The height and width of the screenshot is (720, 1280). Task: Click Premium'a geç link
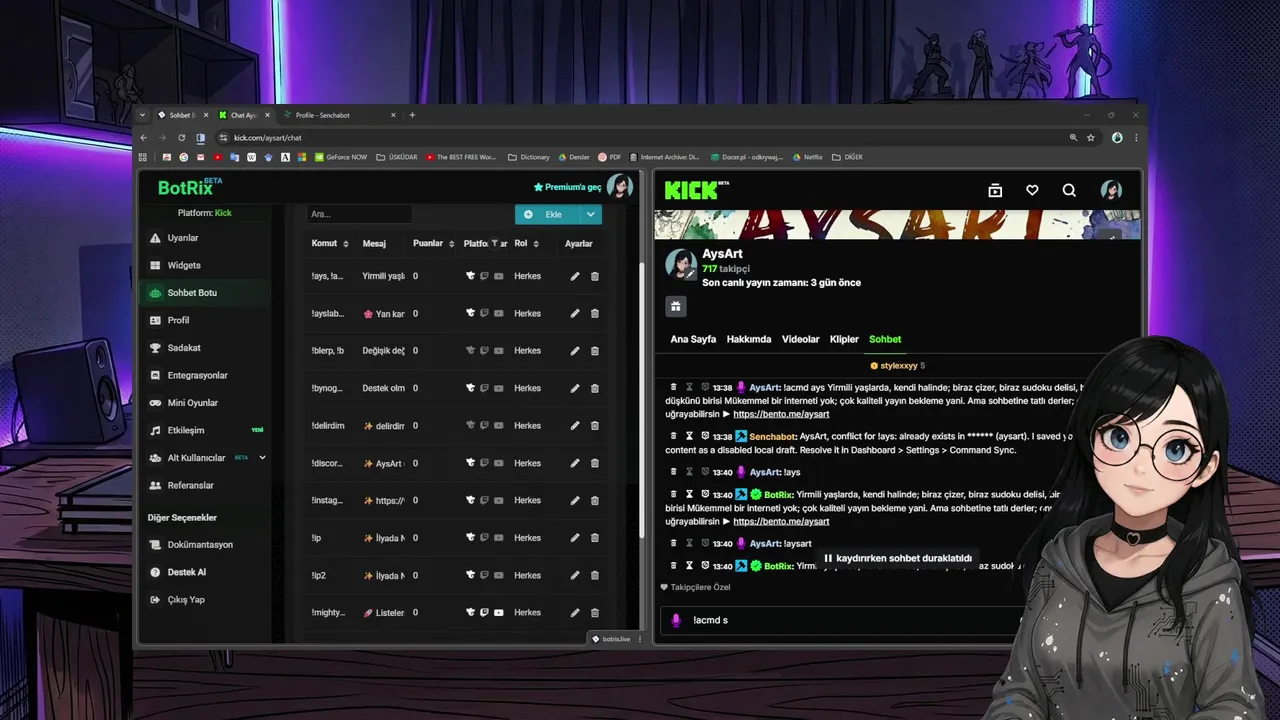tap(567, 187)
